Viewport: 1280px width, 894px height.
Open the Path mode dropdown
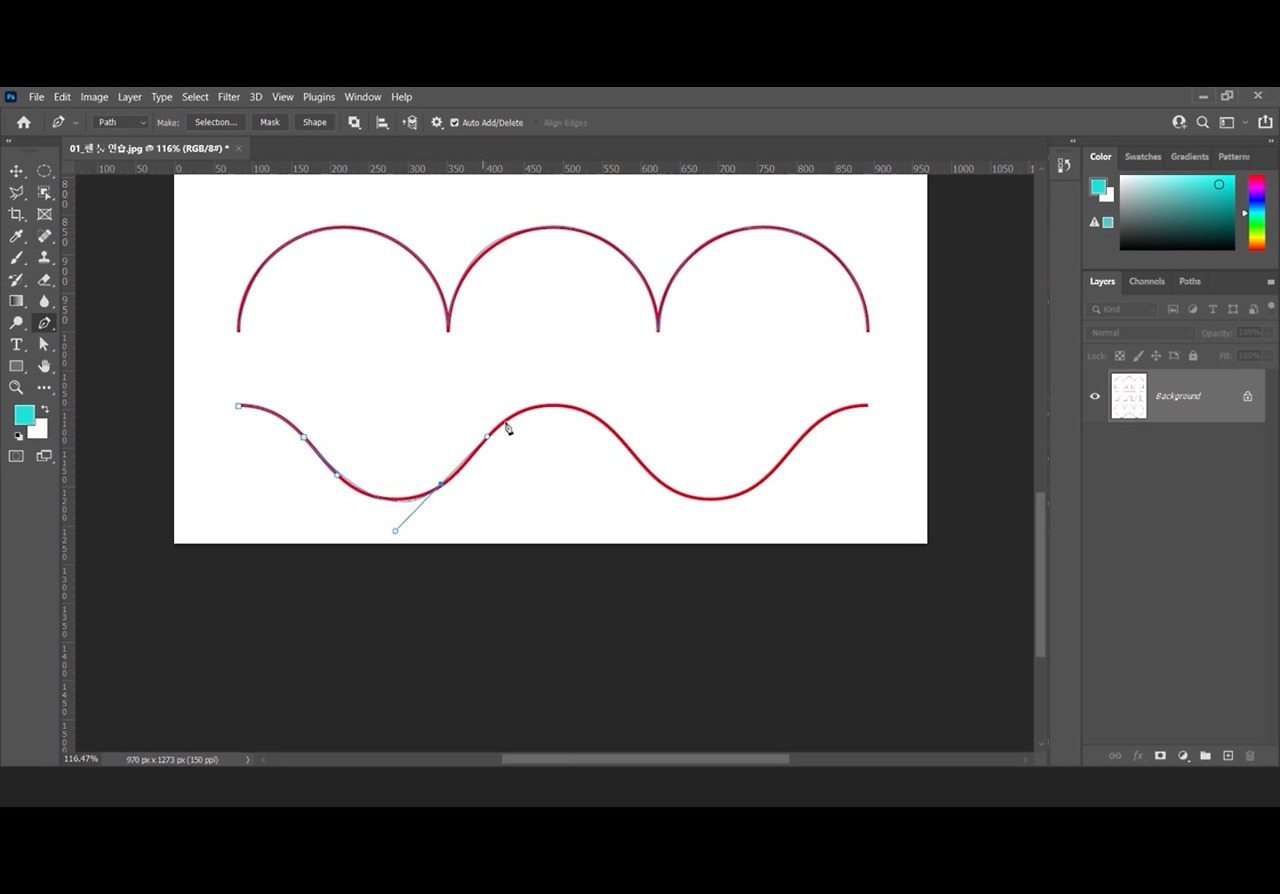pos(121,122)
